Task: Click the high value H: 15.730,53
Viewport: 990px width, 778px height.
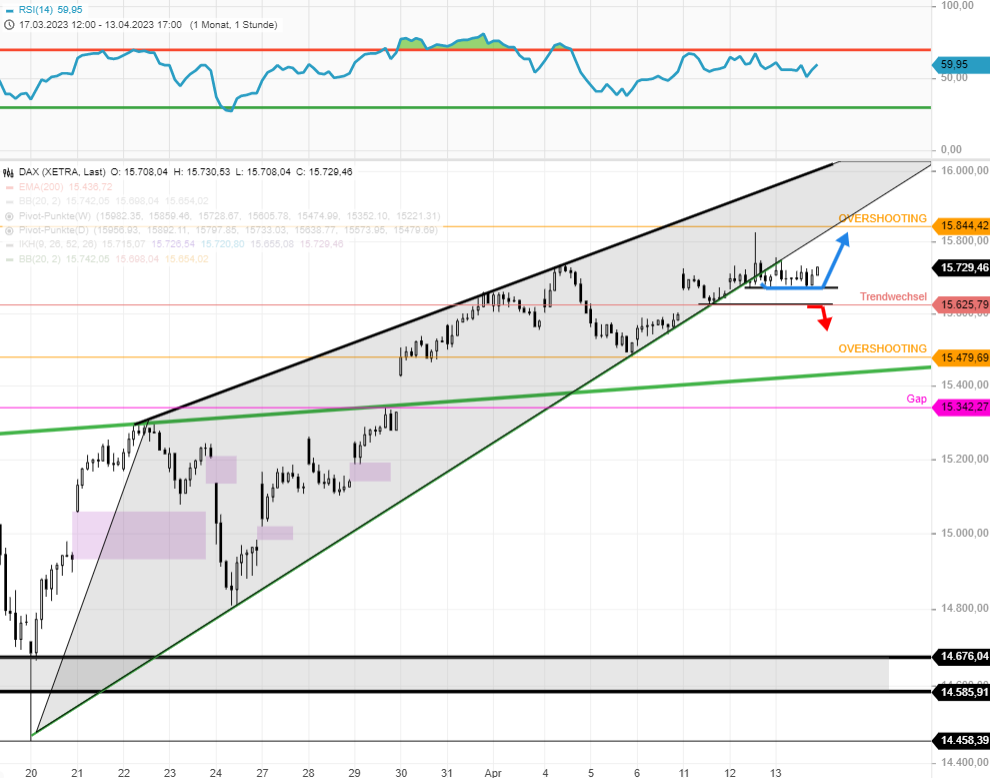Action: 202,172
